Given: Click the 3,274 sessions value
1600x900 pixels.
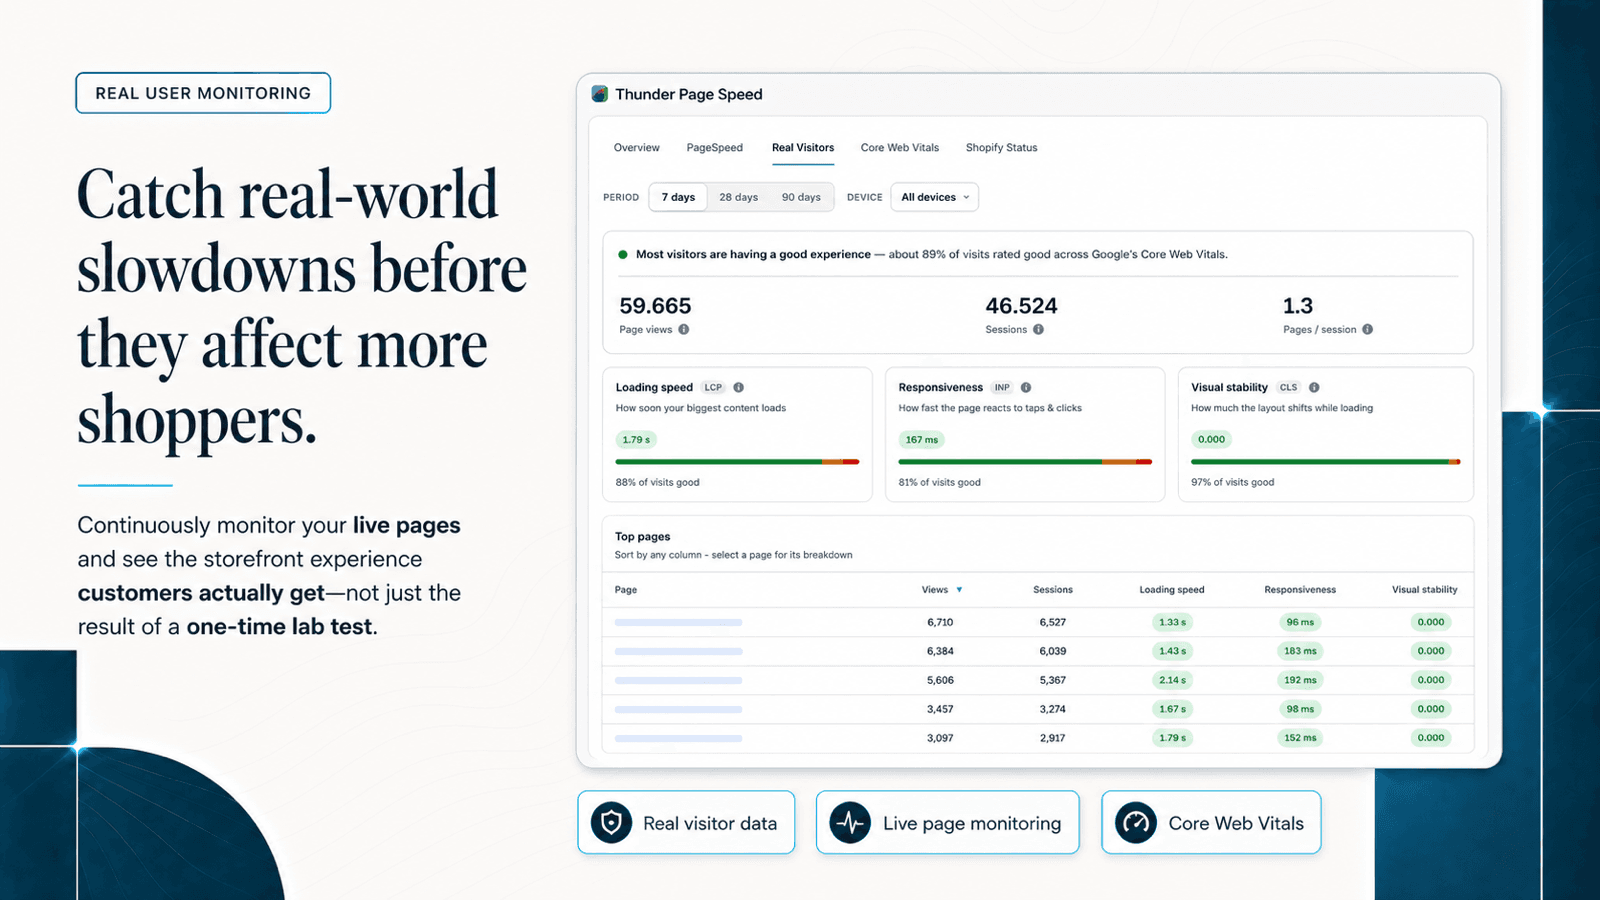Looking at the screenshot, I should (x=1053, y=709).
